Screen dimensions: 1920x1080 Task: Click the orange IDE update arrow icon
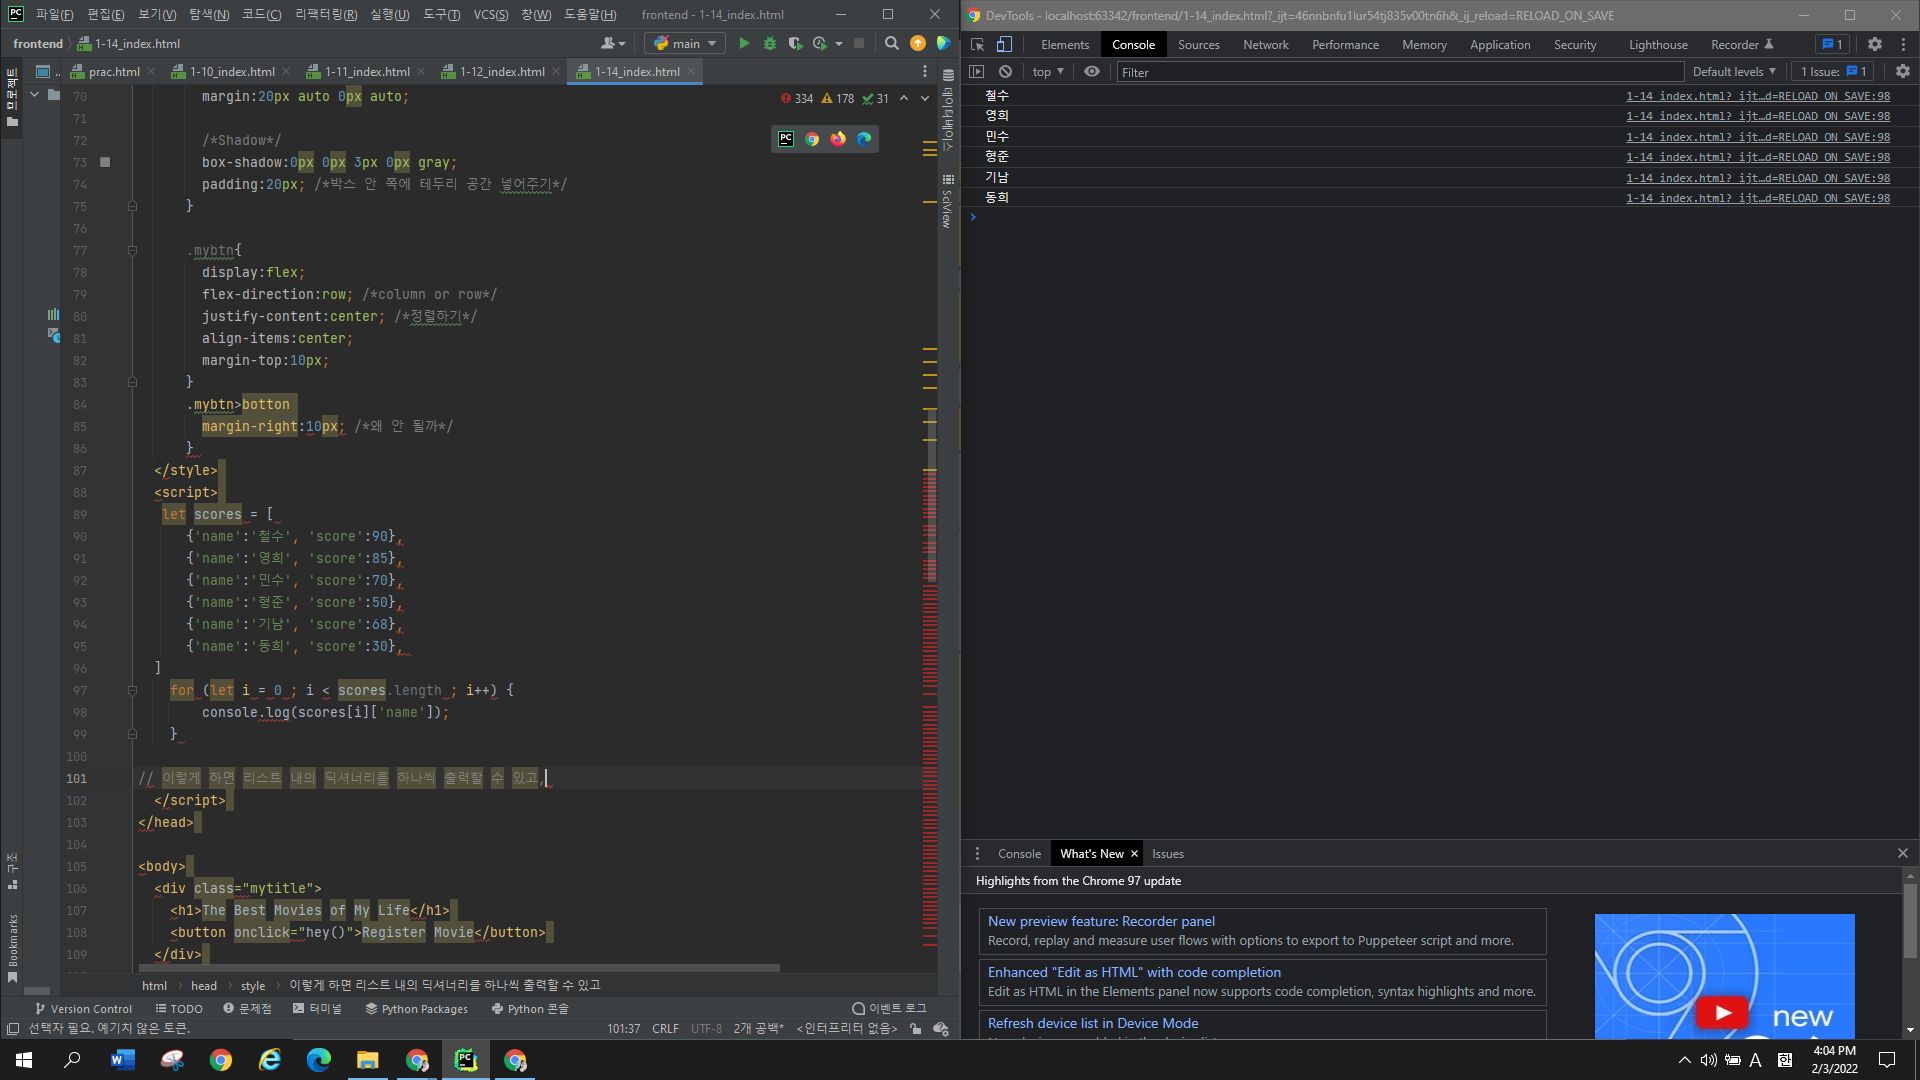[x=918, y=44]
